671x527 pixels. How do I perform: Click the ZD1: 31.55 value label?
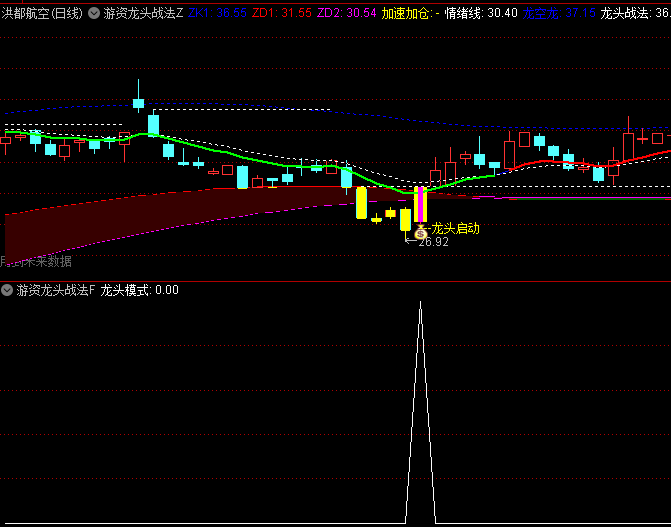tap(282, 13)
